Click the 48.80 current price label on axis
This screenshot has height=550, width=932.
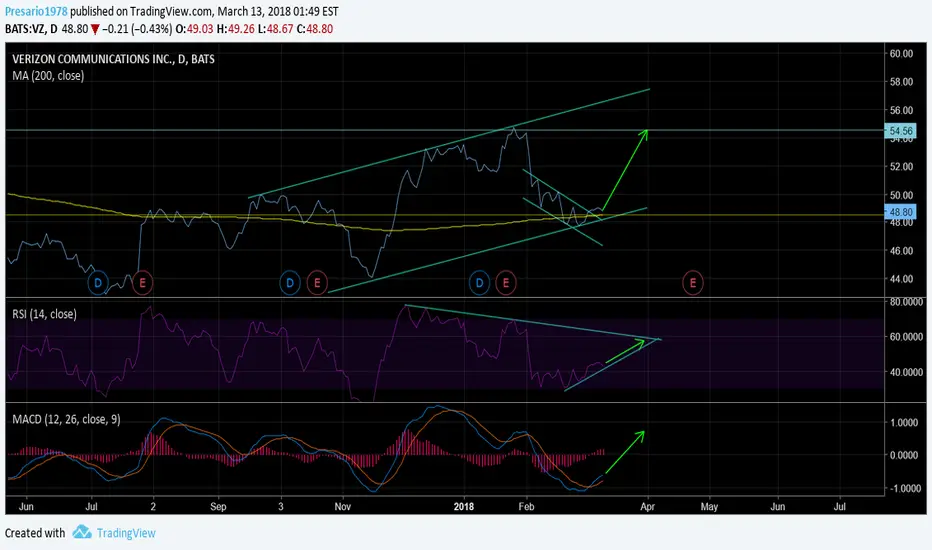(x=900, y=212)
